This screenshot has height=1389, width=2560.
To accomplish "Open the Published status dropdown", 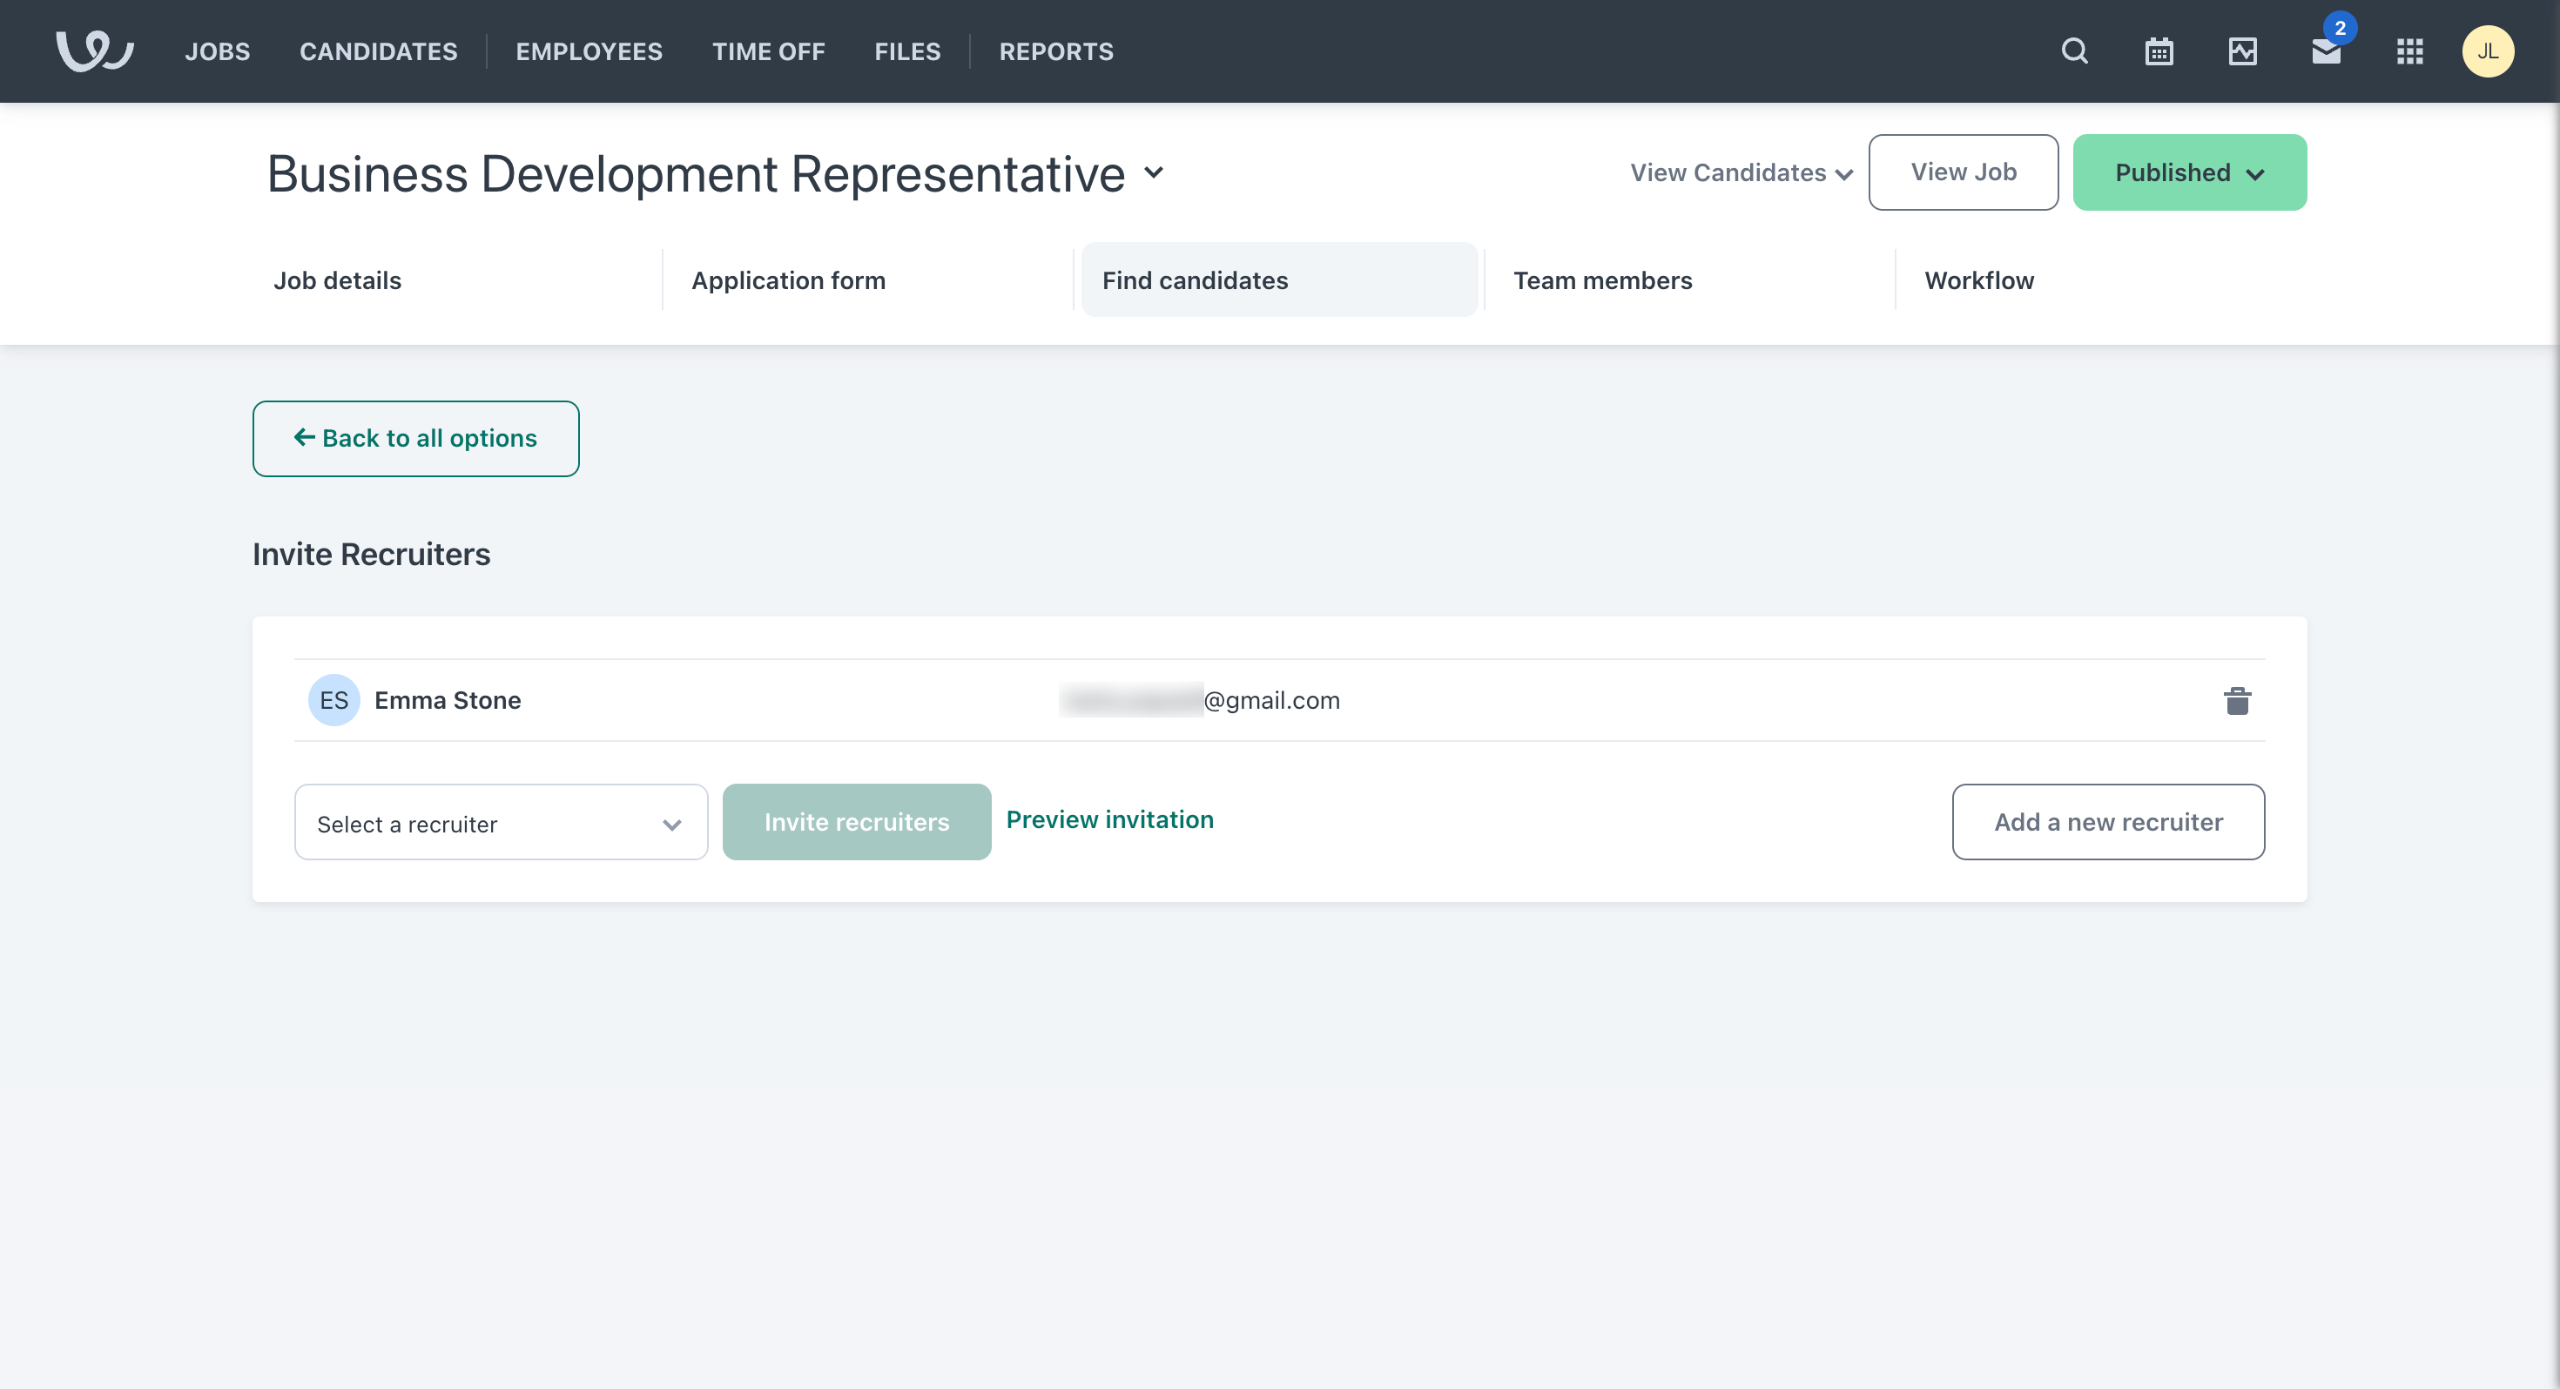I will [x=2189, y=173].
